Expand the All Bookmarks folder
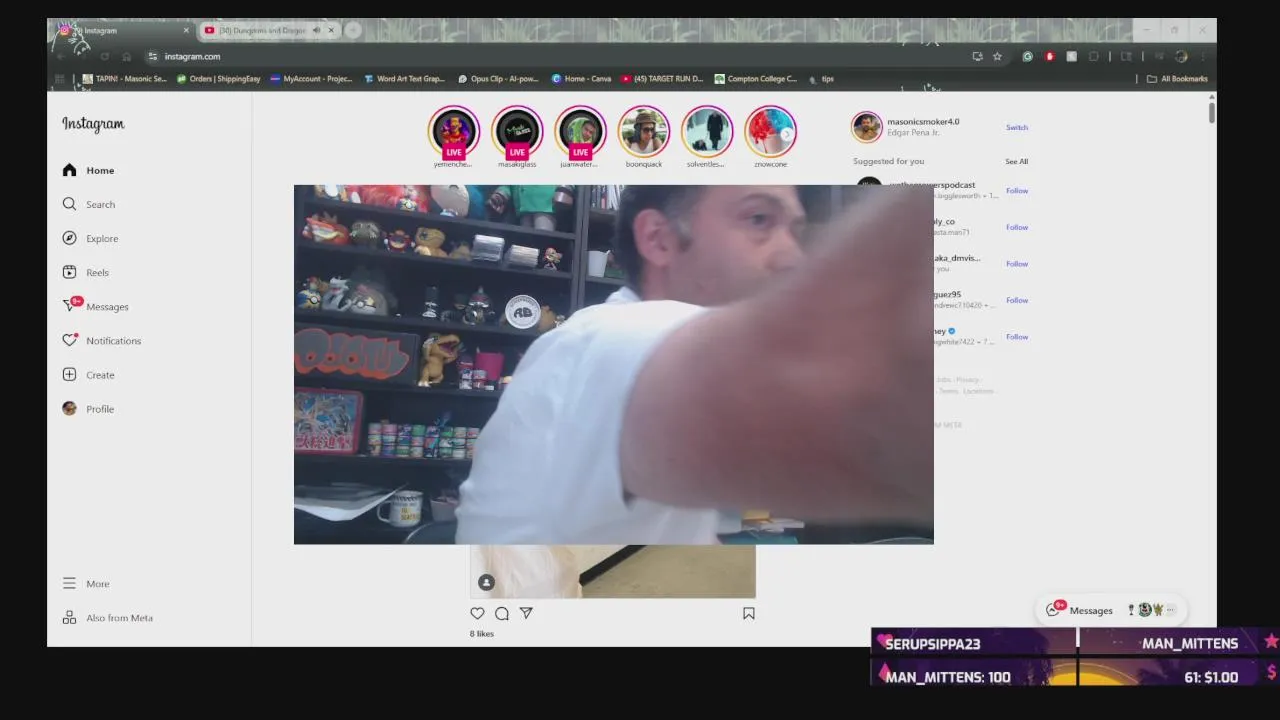Image resolution: width=1280 pixels, height=720 pixels. (x=1177, y=79)
